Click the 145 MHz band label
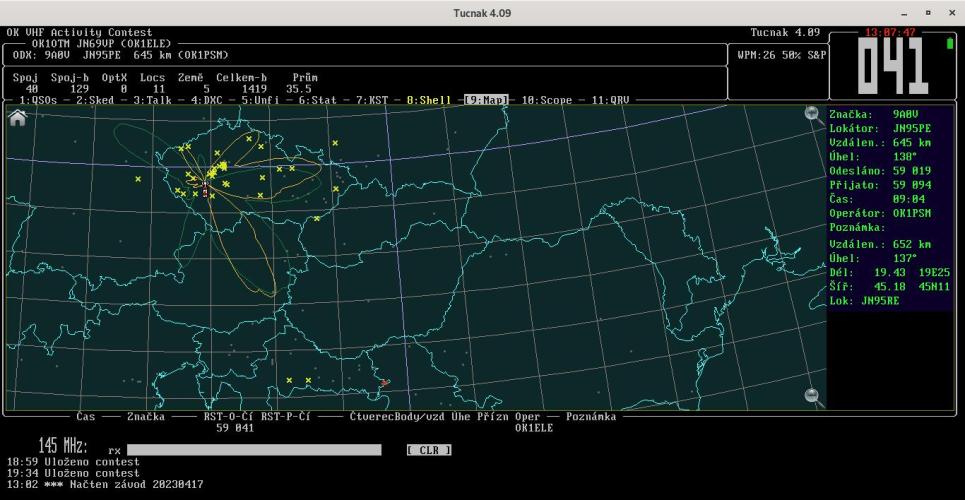This screenshot has width=965, height=500. [62, 446]
